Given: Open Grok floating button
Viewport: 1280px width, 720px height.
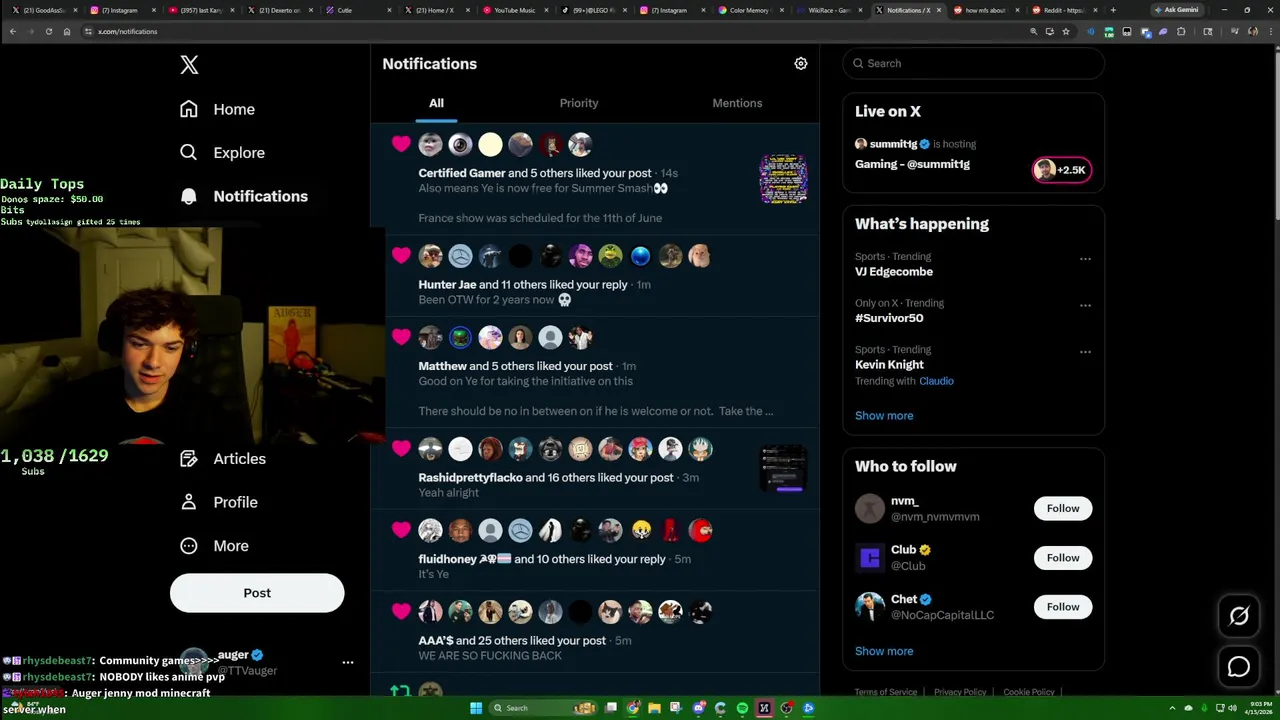Looking at the screenshot, I should point(1239,616).
